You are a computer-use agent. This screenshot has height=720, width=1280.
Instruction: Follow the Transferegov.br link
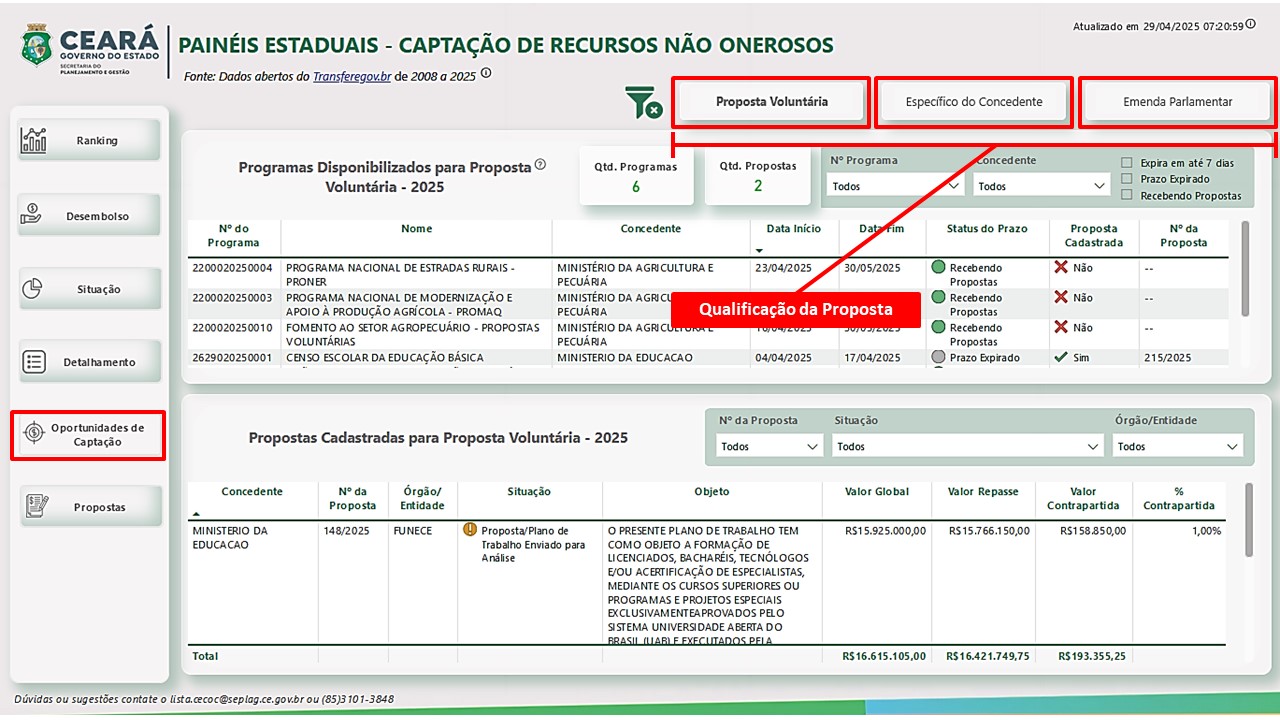point(352,76)
